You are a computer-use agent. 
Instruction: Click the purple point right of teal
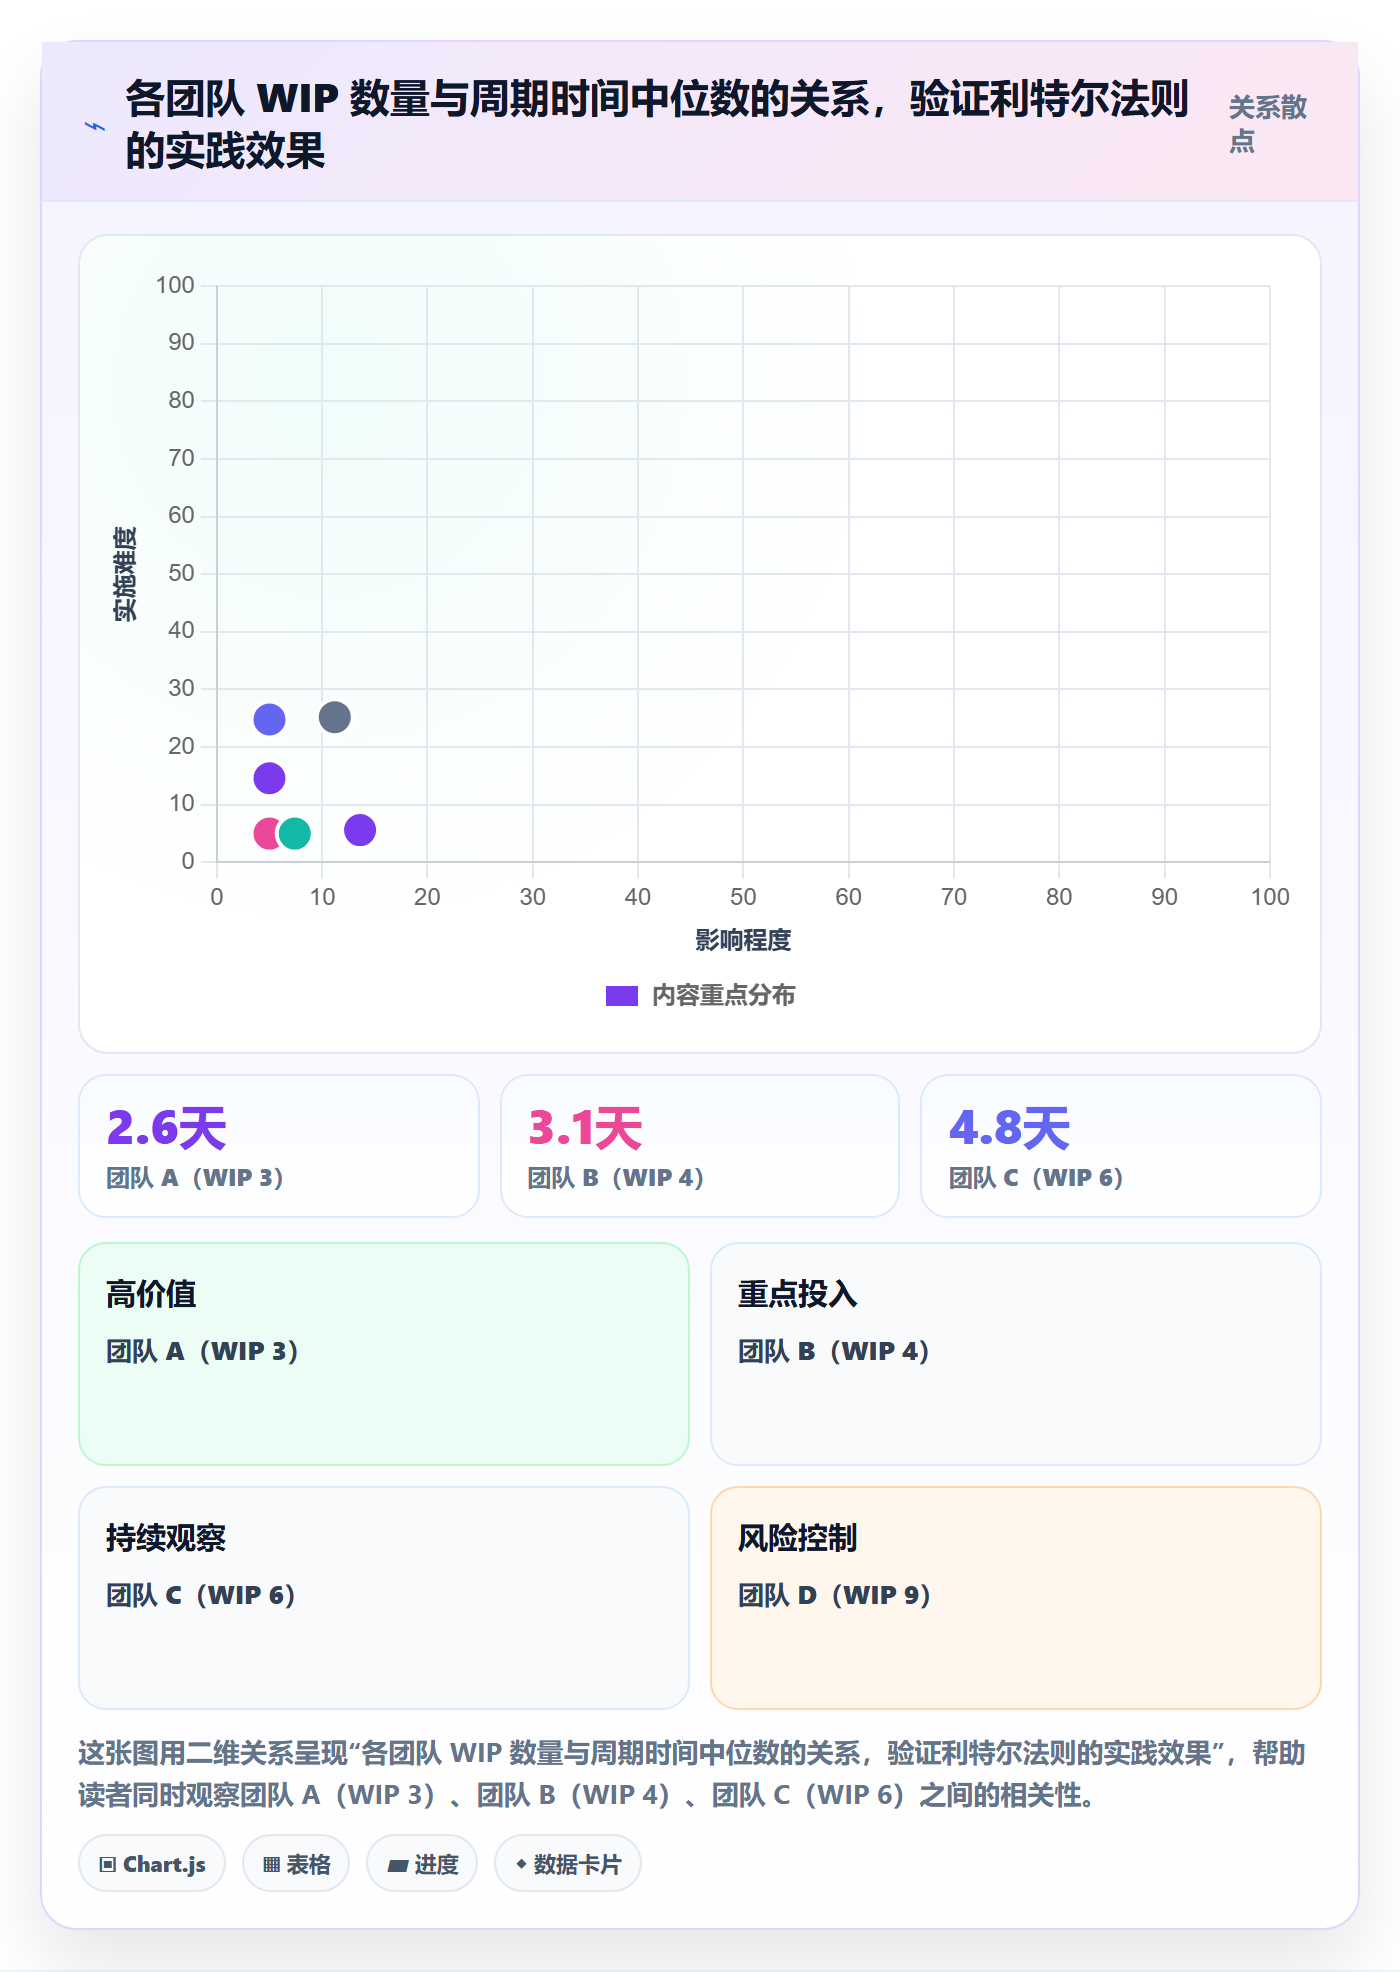[360, 830]
